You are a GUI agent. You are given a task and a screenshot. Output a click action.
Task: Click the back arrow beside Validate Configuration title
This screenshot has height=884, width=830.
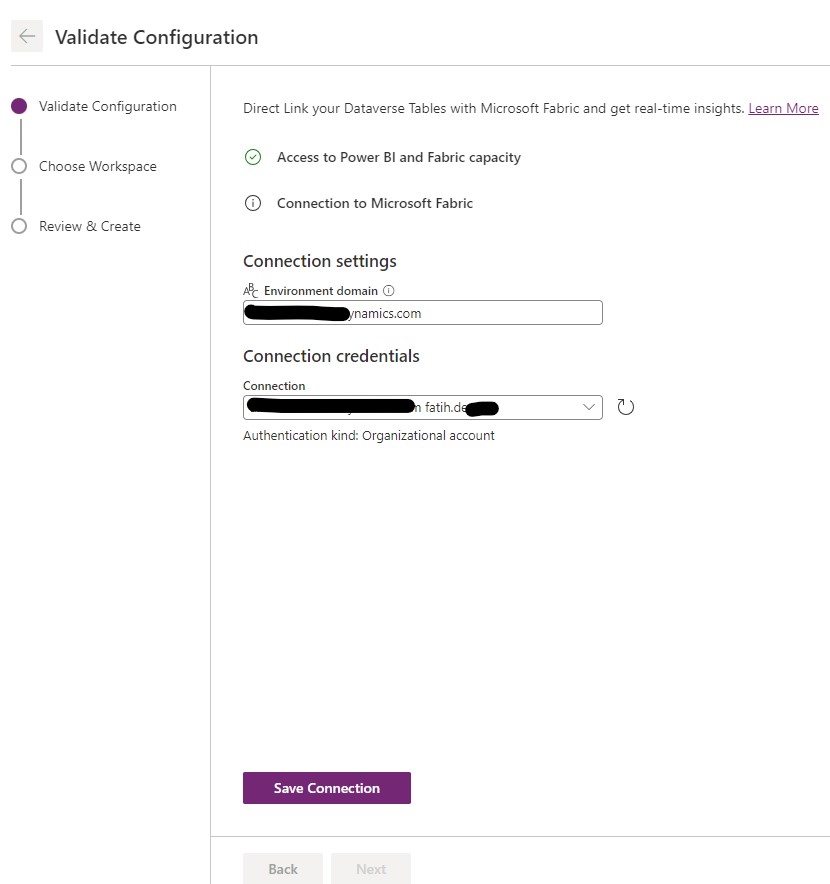pyautogui.click(x=27, y=36)
